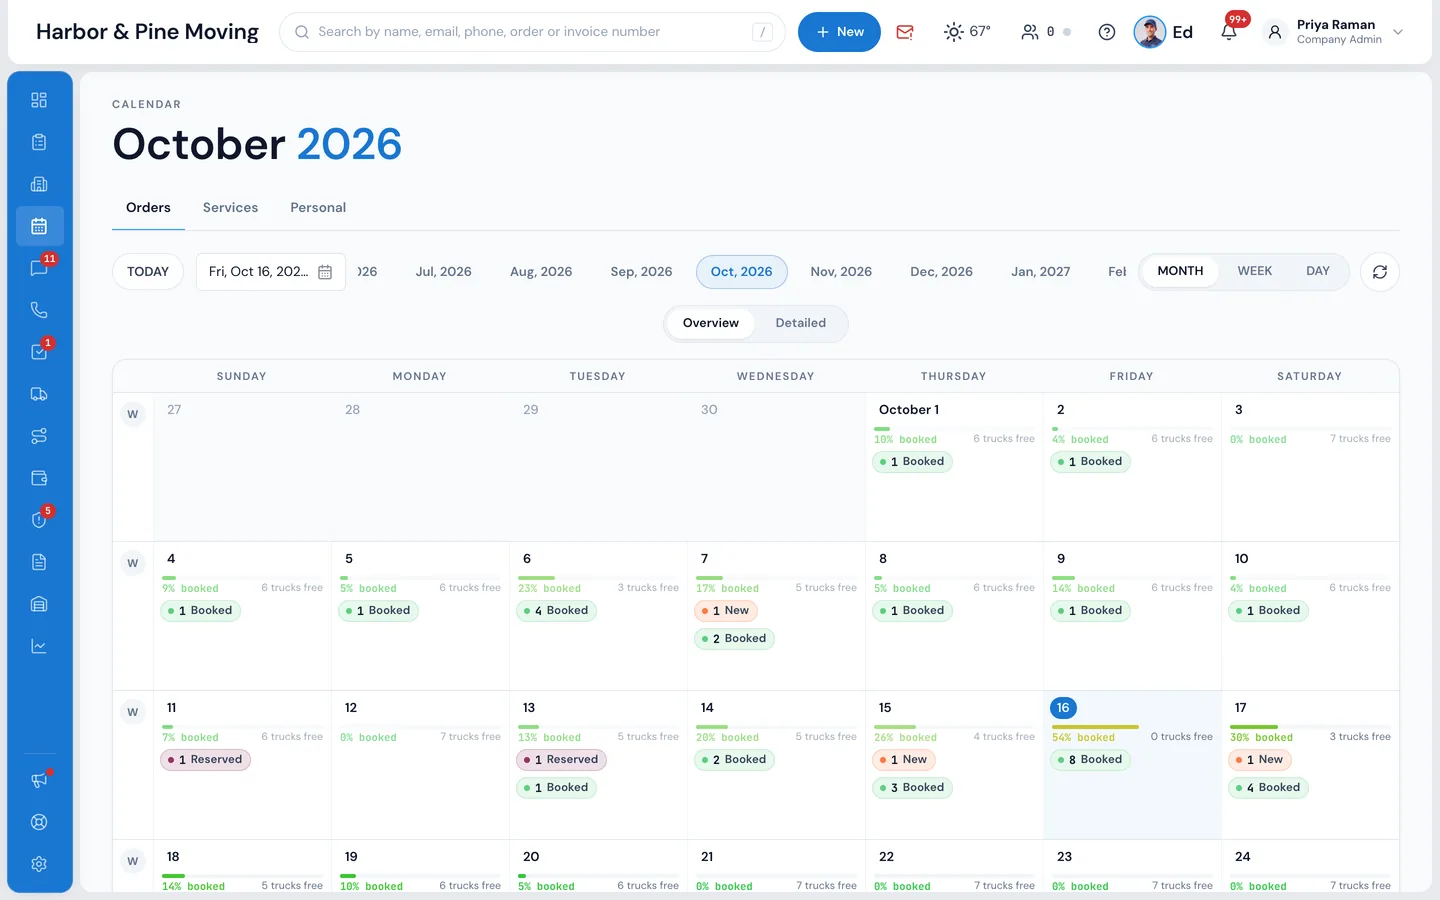1440x900 pixels.
Task: Open the 1 Reserved pill on October 11
Action: (x=206, y=760)
